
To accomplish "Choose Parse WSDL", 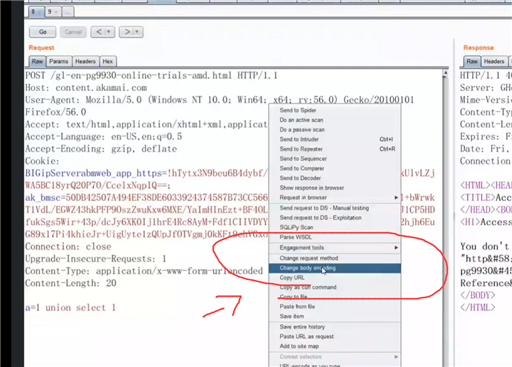I will [335, 237].
